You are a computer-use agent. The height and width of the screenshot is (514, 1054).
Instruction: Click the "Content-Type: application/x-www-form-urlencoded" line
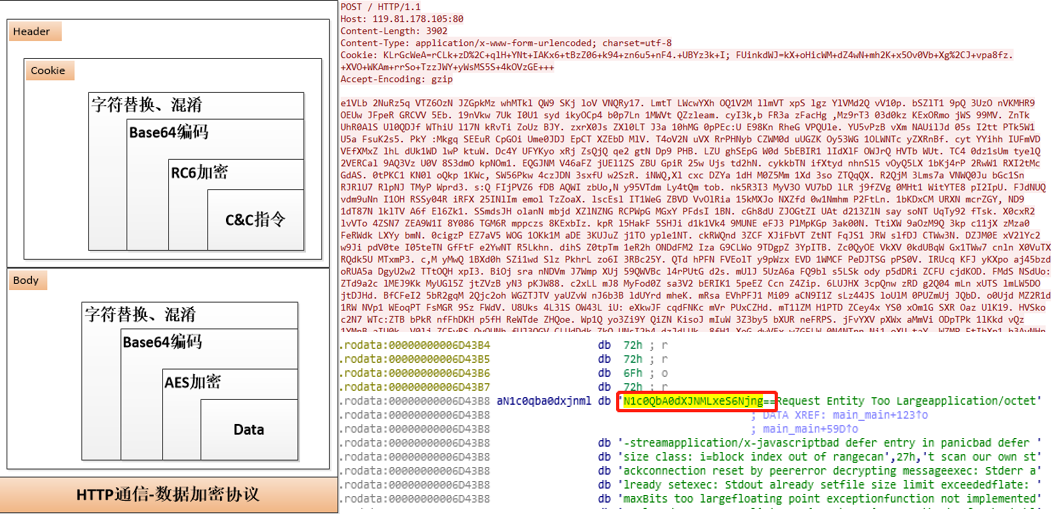coord(505,42)
